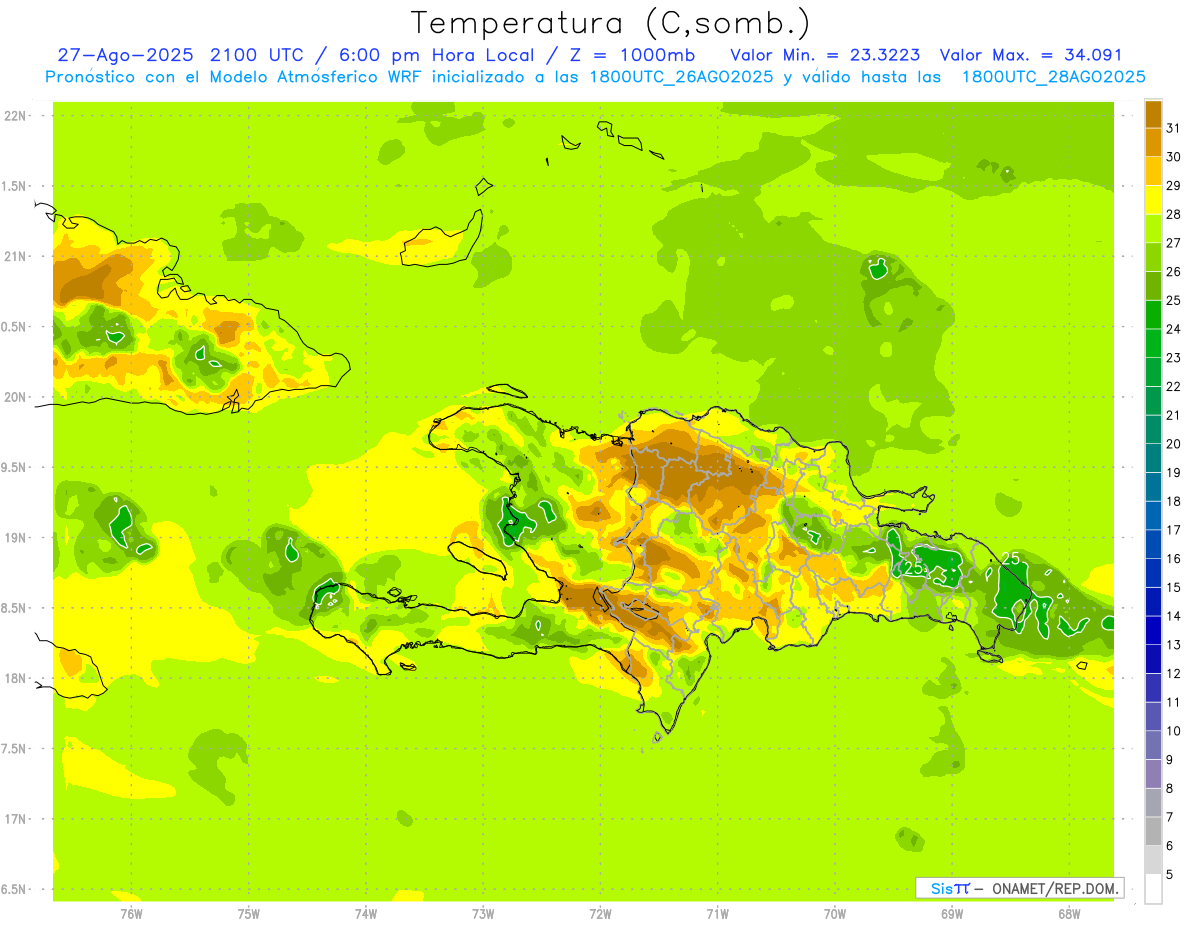This screenshot has width=1200, height=927.
Task: Click the '6.5N' latitude label
Action: [15, 890]
